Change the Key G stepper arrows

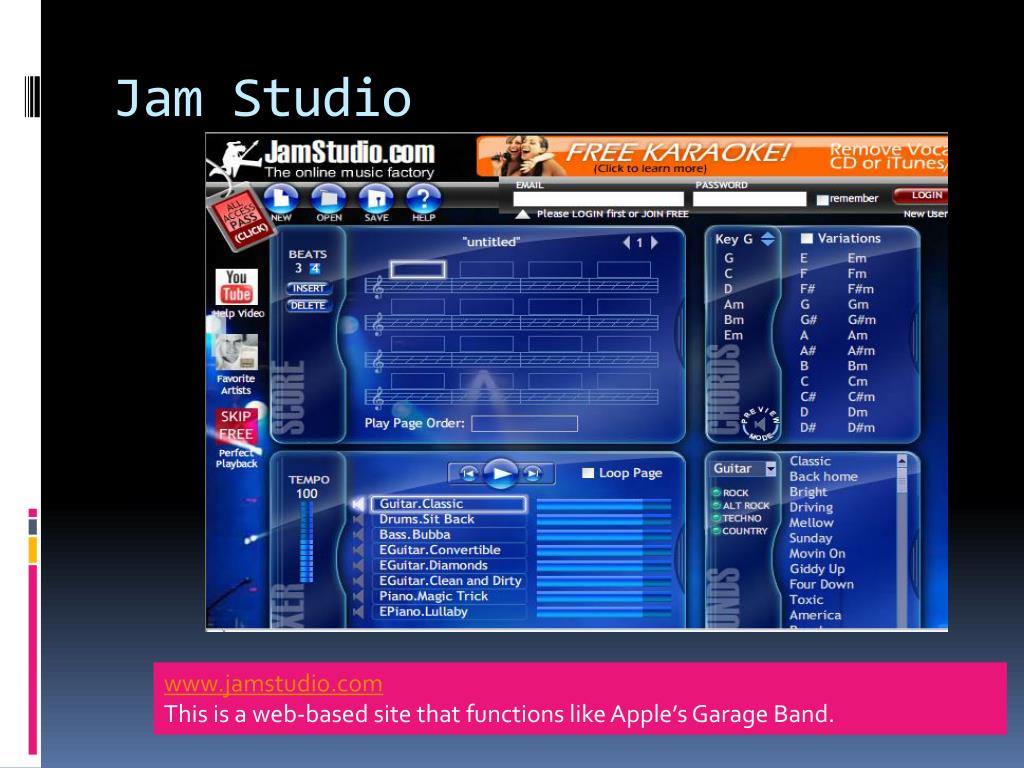(x=768, y=239)
